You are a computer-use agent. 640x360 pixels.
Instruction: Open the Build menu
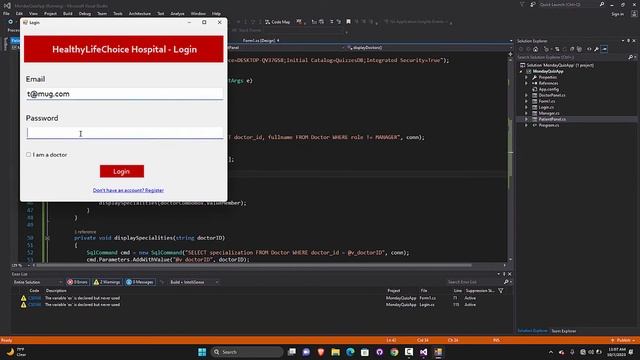pyautogui.click(x=68, y=13)
